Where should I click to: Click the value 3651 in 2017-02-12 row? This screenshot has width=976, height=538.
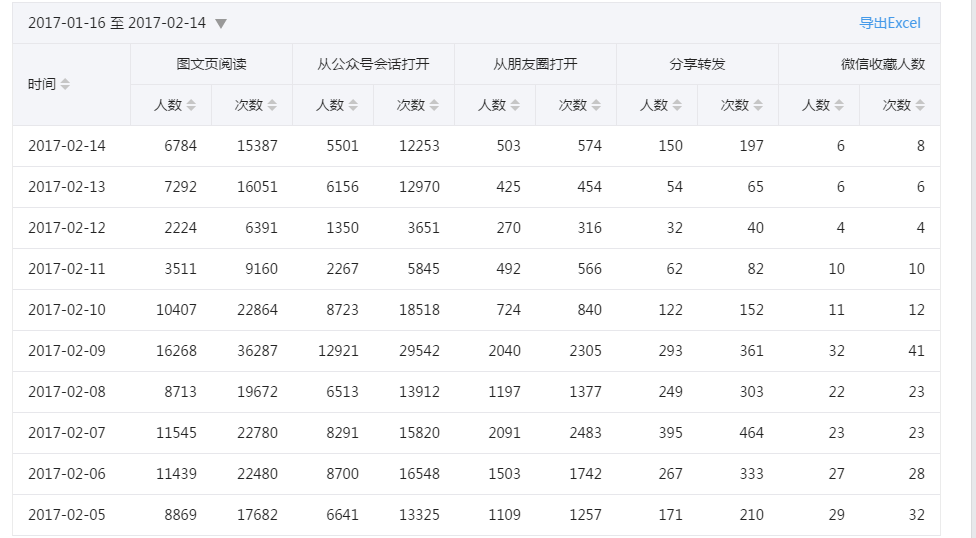click(423, 228)
